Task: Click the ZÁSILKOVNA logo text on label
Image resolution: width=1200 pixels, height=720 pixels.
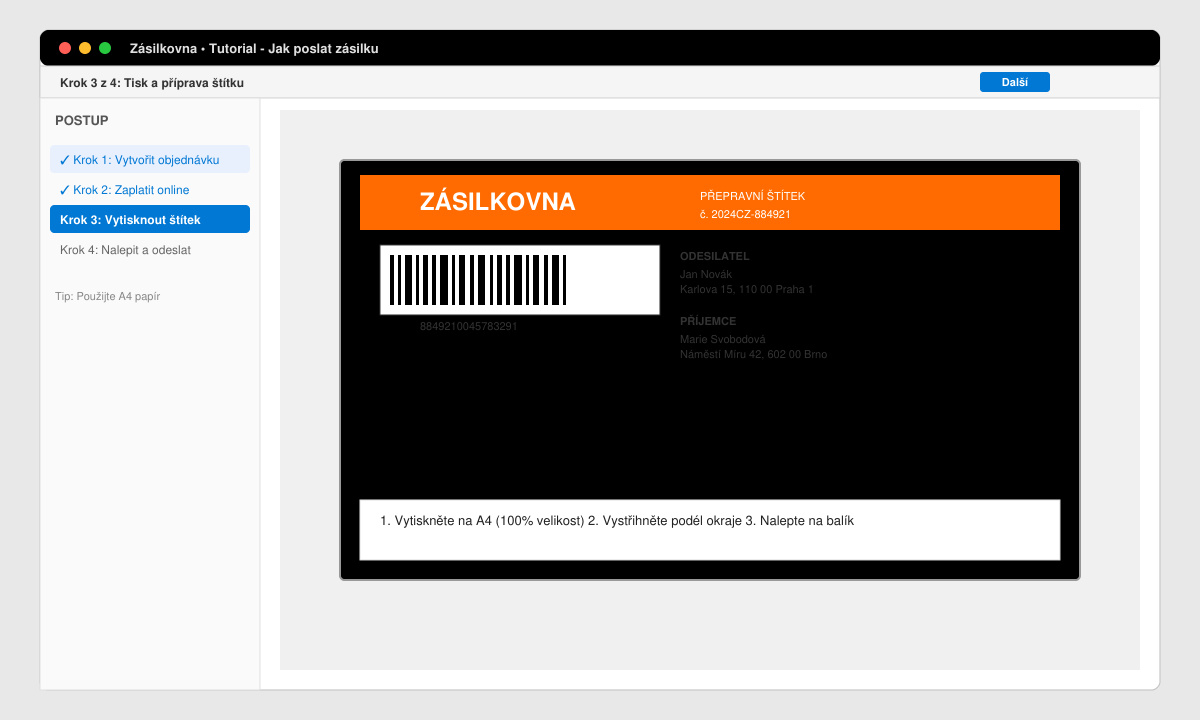Action: tap(498, 202)
